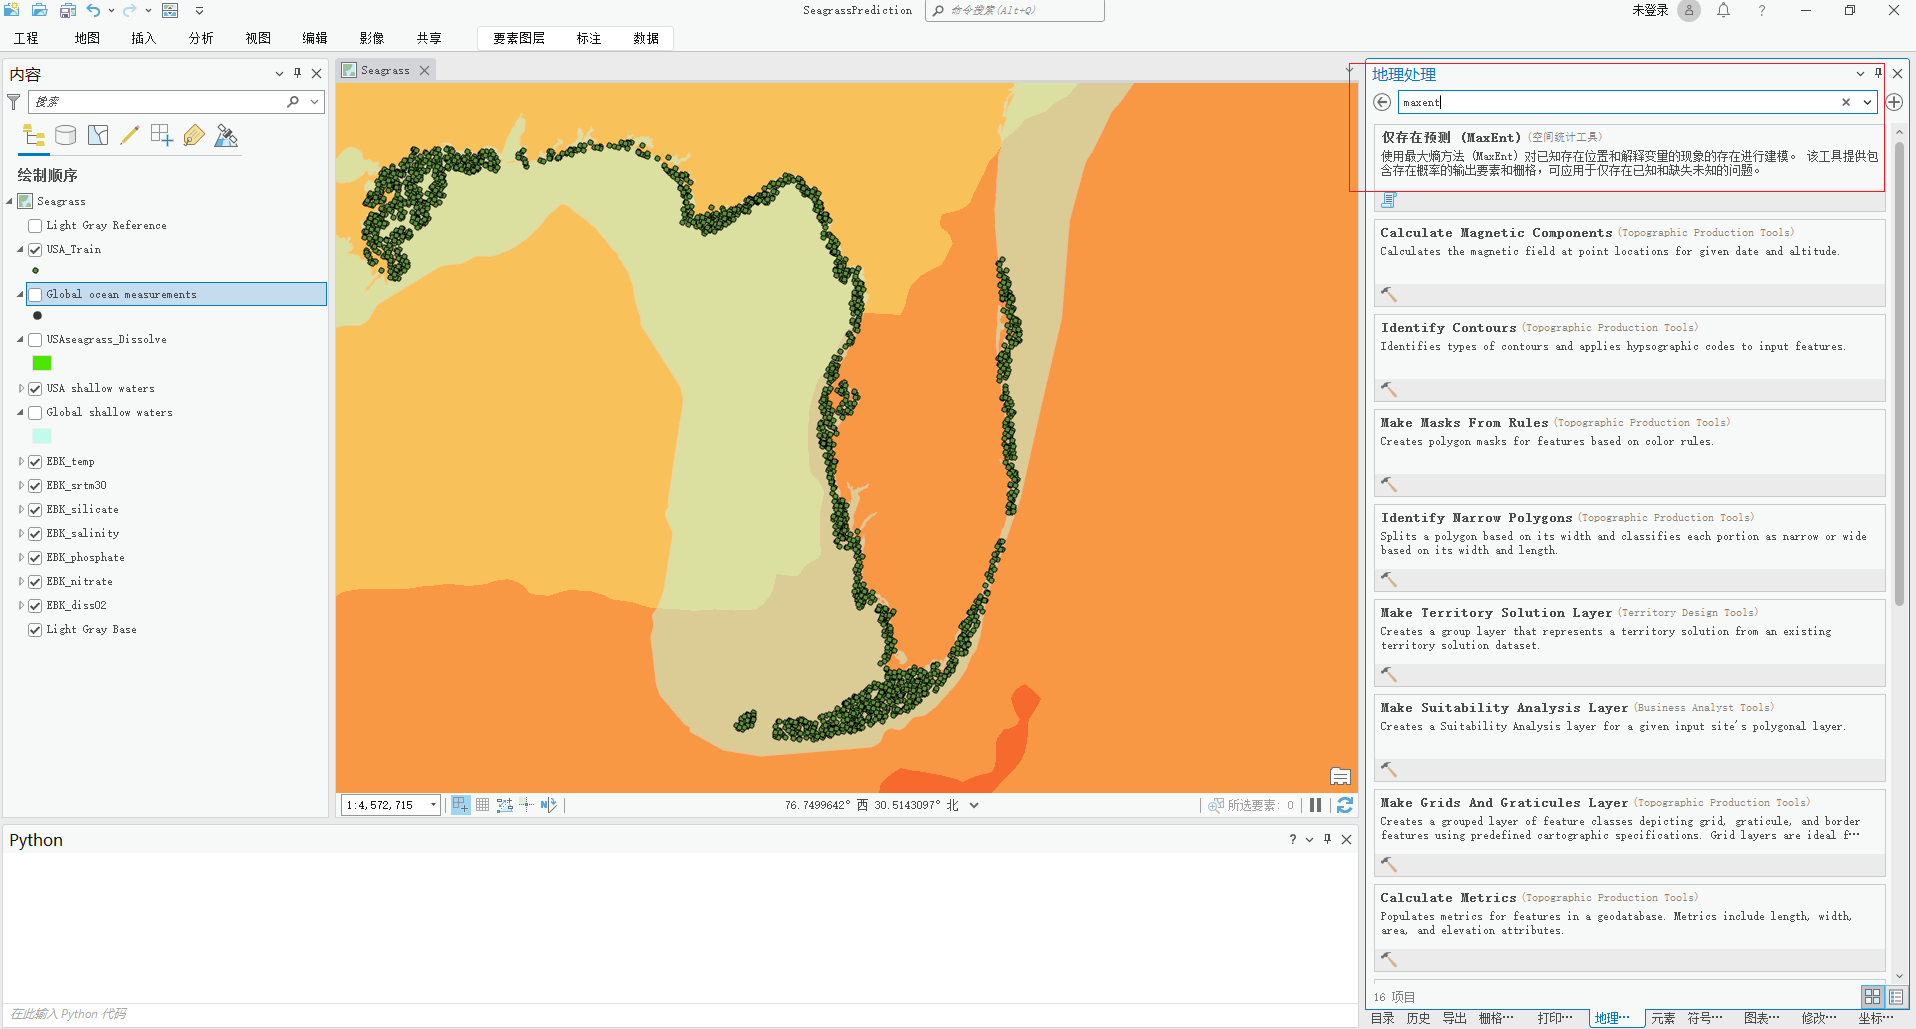1916x1029 pixels.
Task: Click the pause drawing icon on the map
Action: point(1316,805)
